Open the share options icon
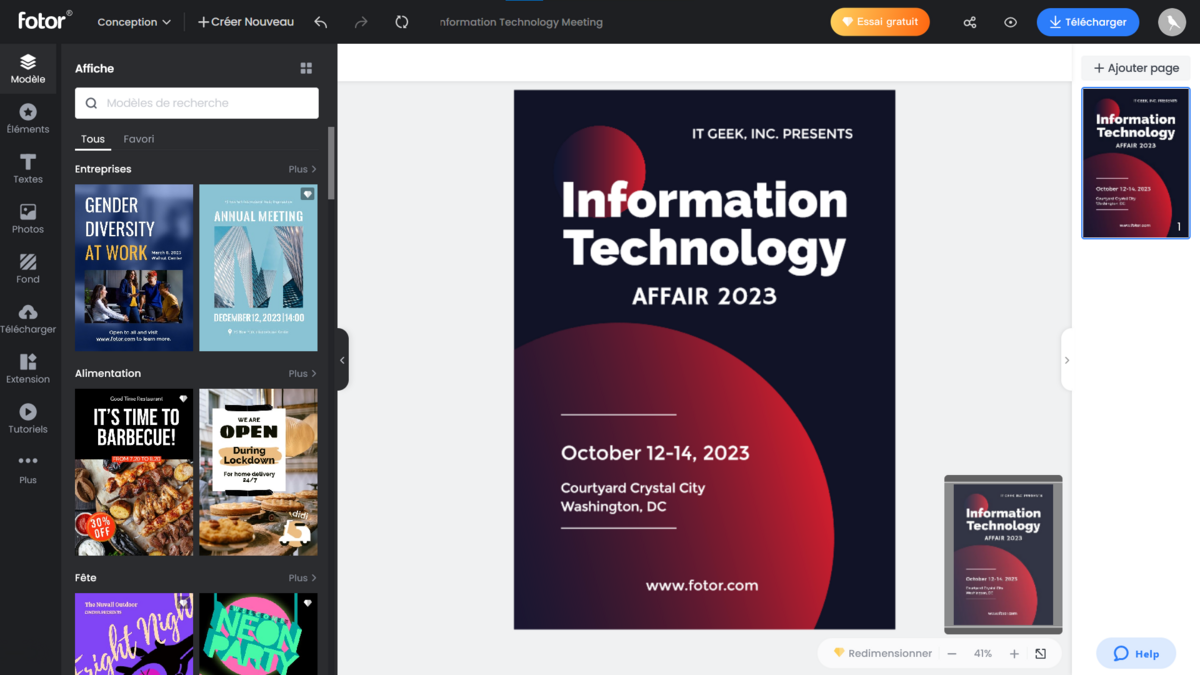Image resolution: width=1200 pixels, height=675 pixels. 970,22
